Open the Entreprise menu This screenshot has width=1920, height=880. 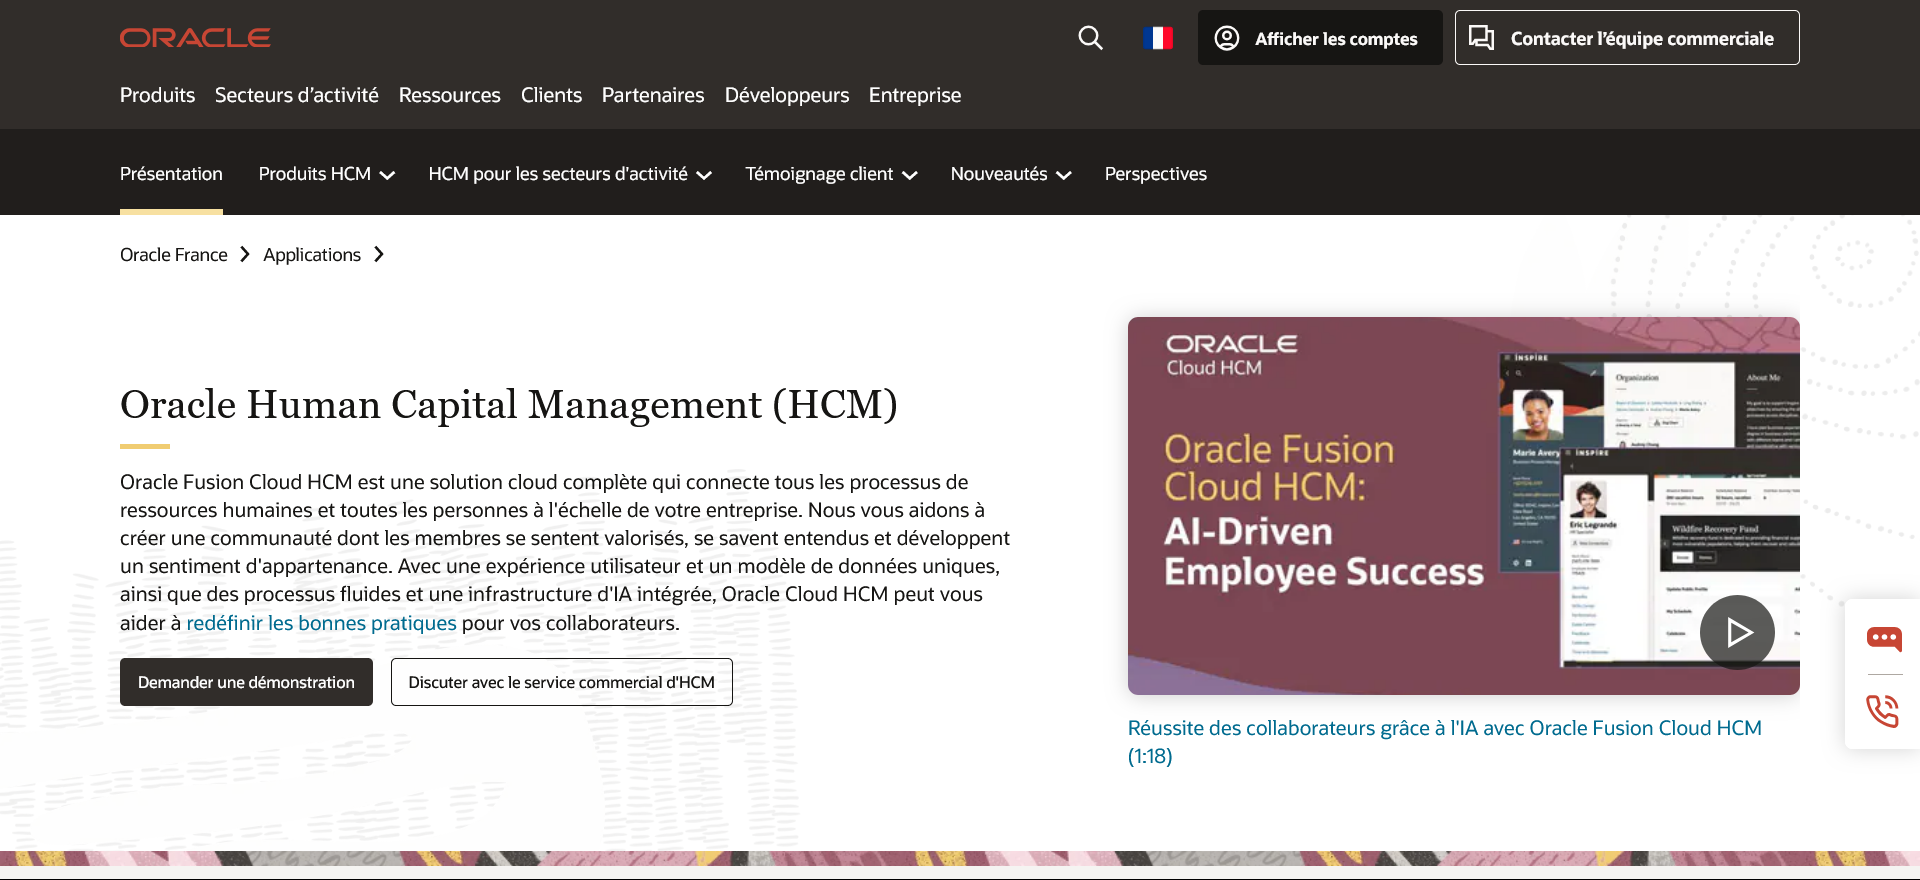pyautogui.click(x=915, y=95)
